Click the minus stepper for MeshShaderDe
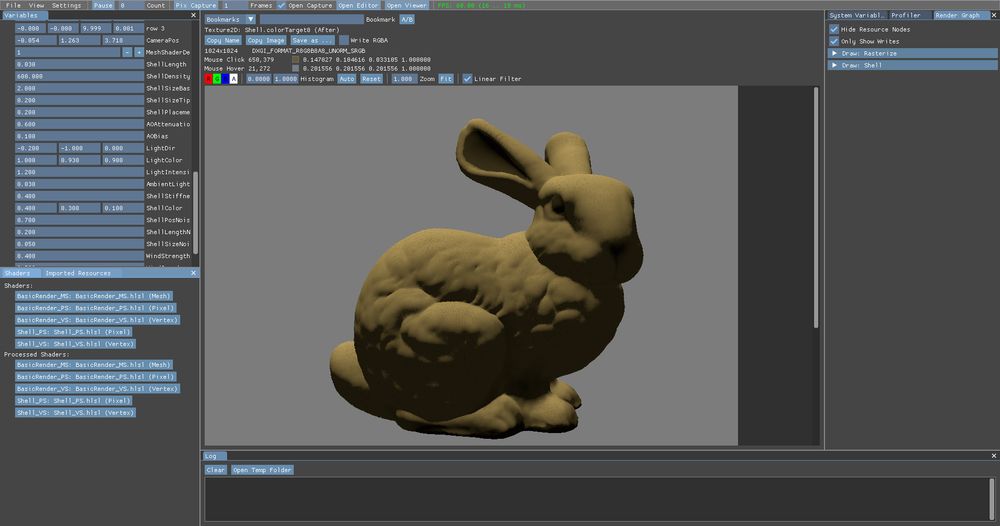This screenshot has height=526, width=1000. coord(128,52)
